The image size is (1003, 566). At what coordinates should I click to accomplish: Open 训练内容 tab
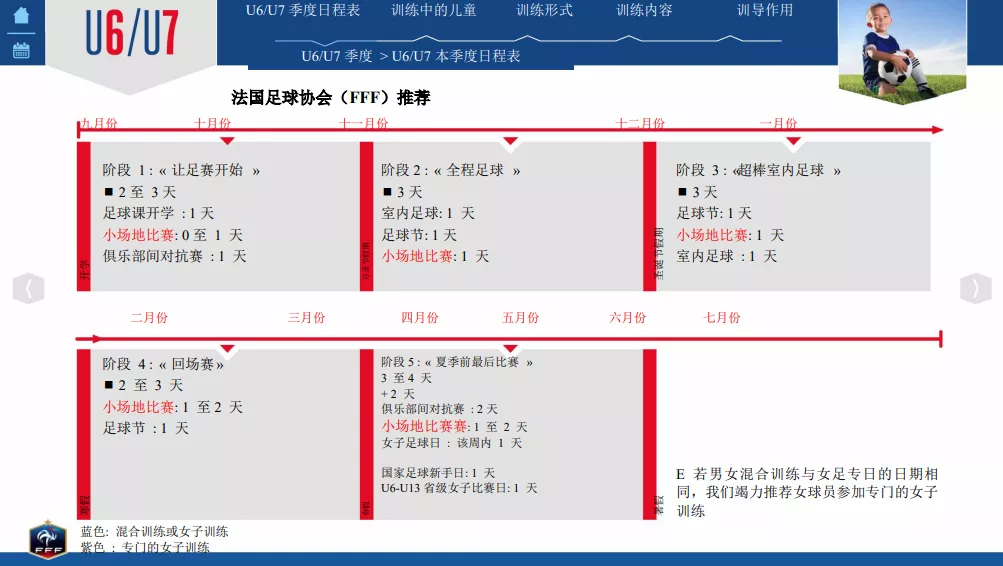(644, 10)
